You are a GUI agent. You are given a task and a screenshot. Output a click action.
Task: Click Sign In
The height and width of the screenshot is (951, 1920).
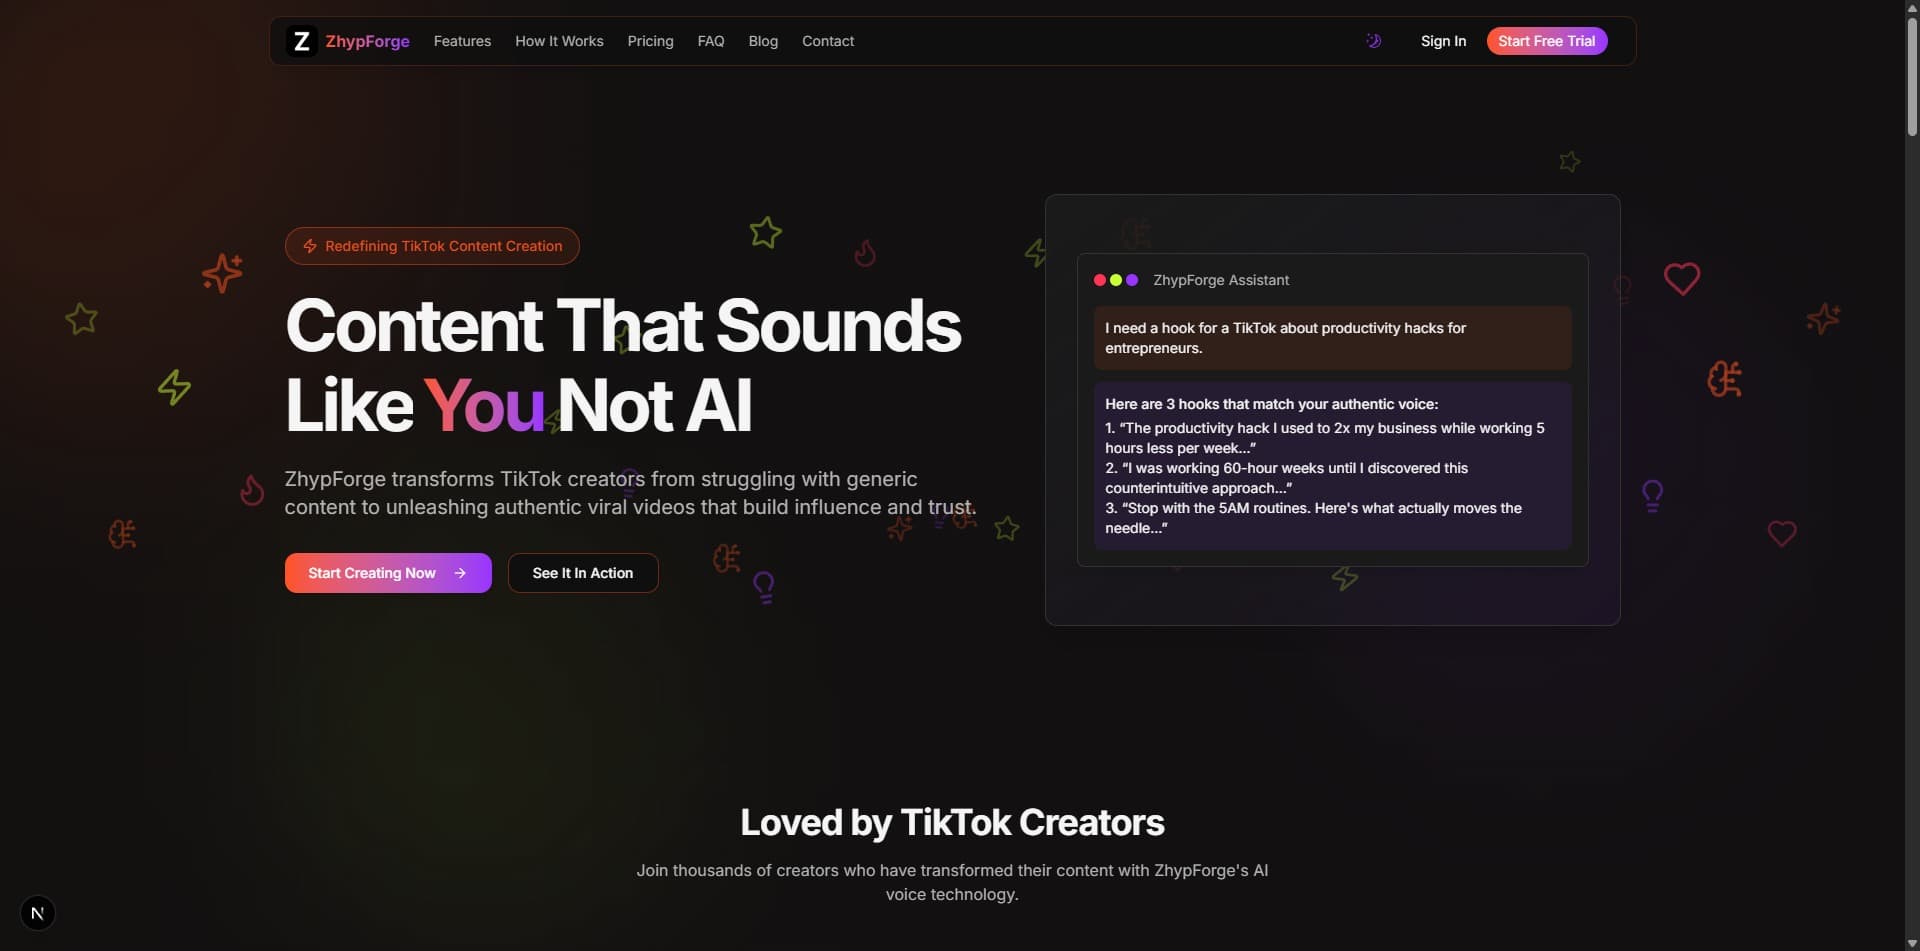pos(1443,41)
